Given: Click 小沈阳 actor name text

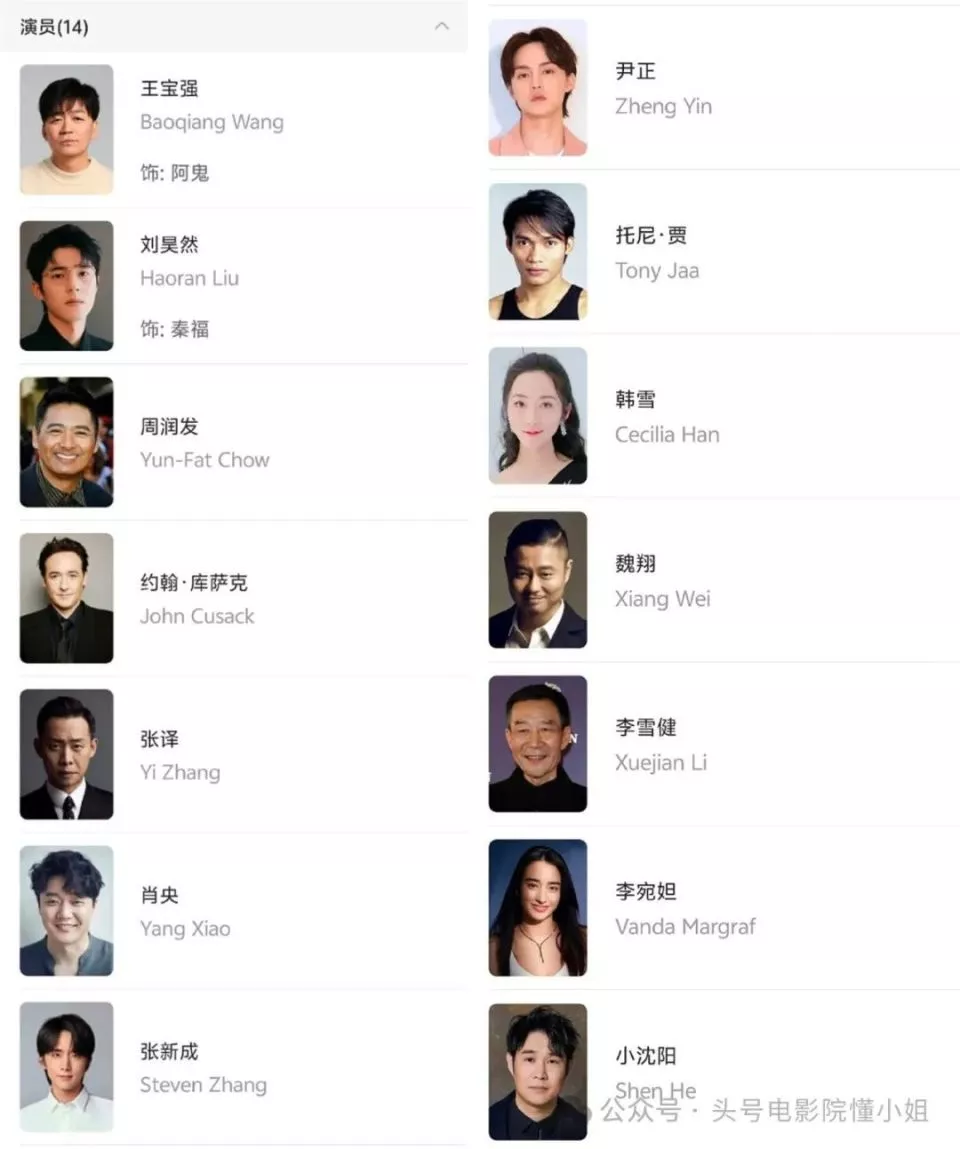Looking at the screenshot, I should click(646, 1055).
